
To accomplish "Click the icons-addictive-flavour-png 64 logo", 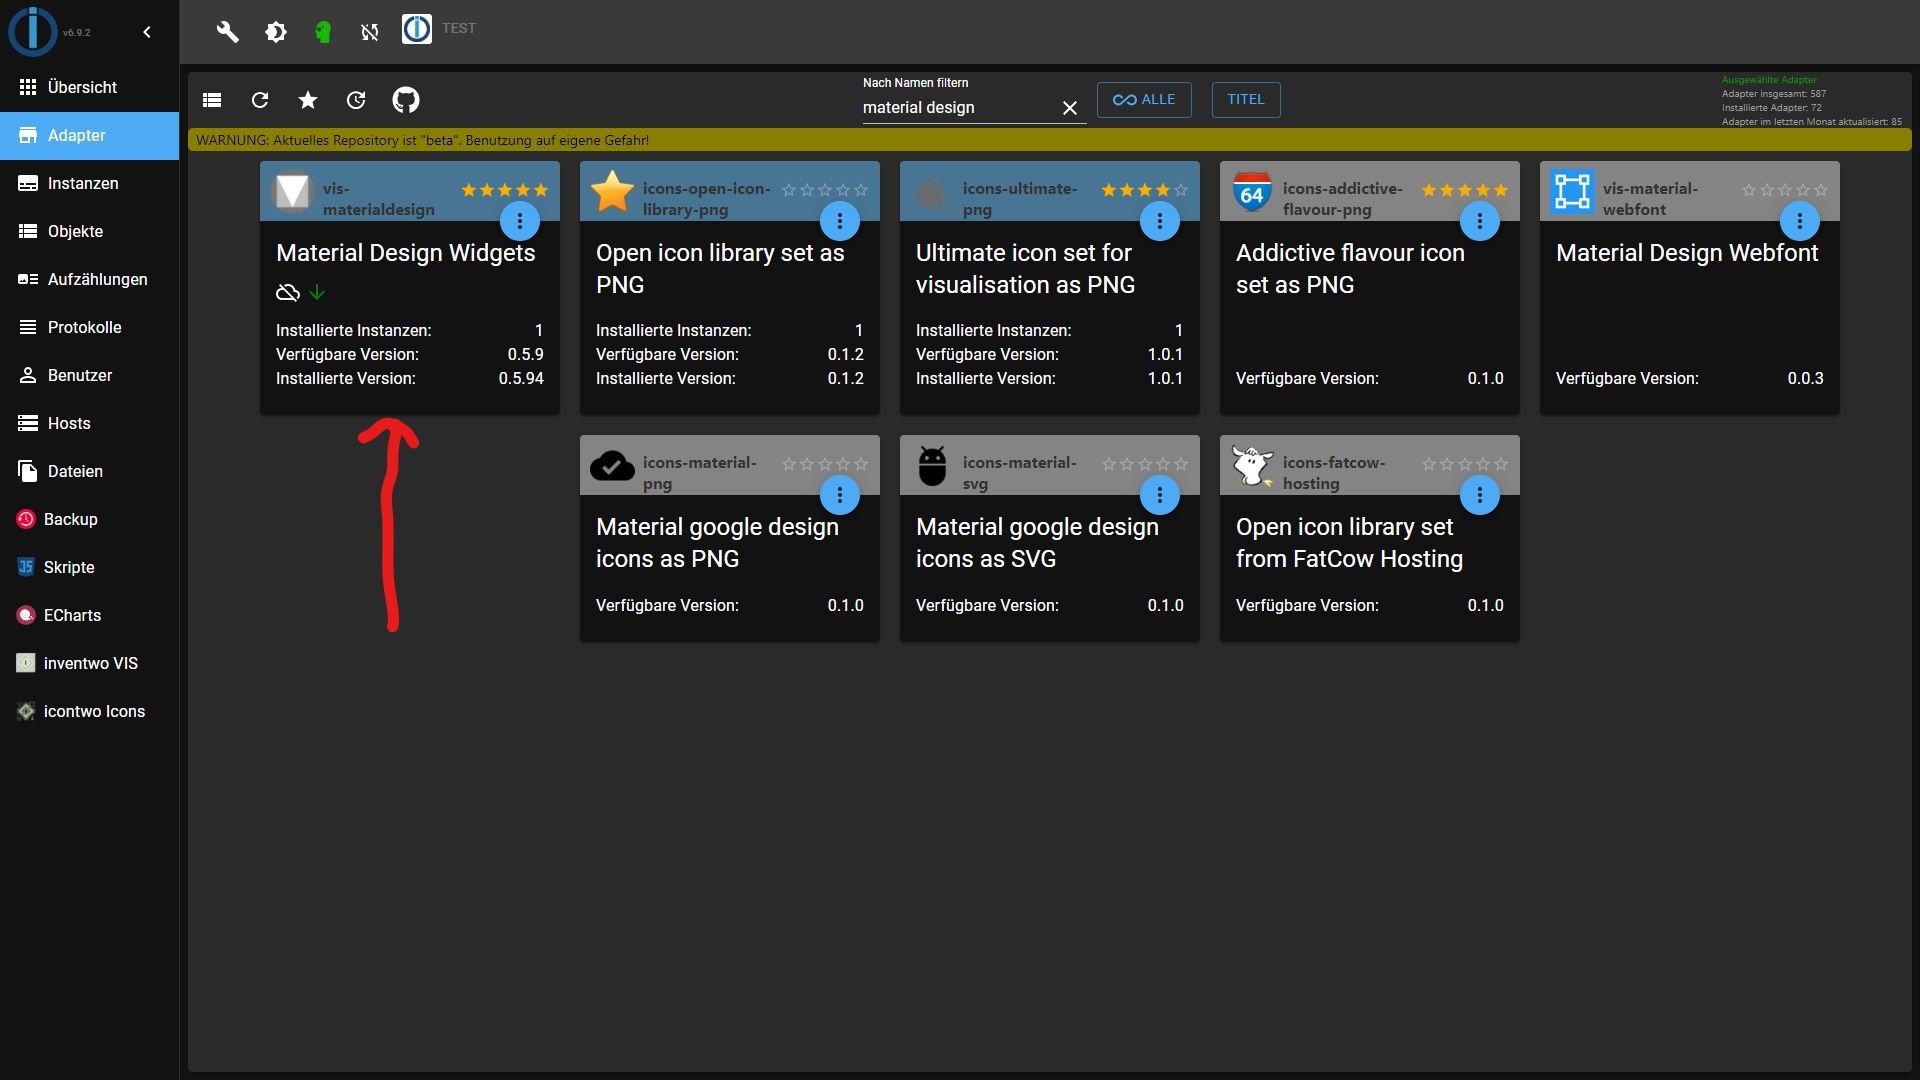I will tap(1252, 191).
